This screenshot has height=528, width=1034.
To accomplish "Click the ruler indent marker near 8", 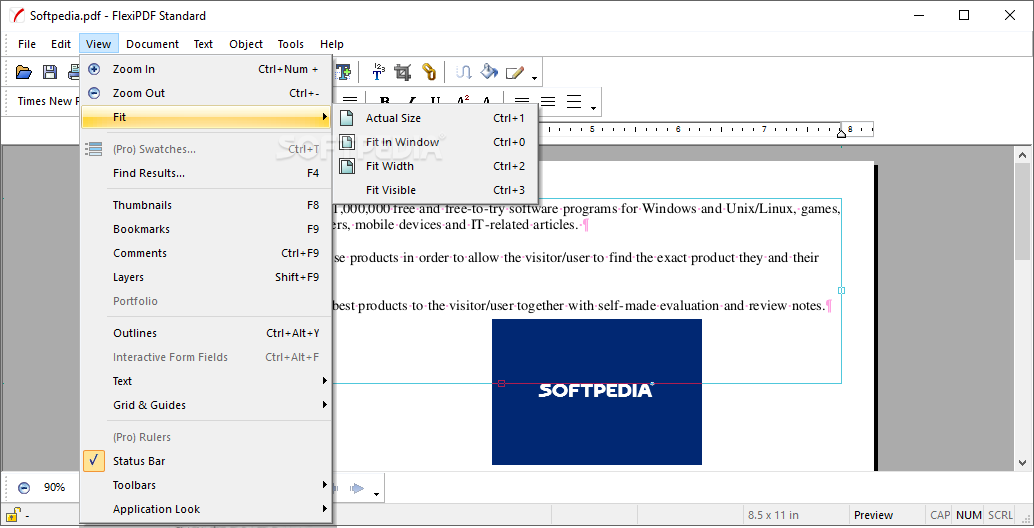I will (841, 133).
